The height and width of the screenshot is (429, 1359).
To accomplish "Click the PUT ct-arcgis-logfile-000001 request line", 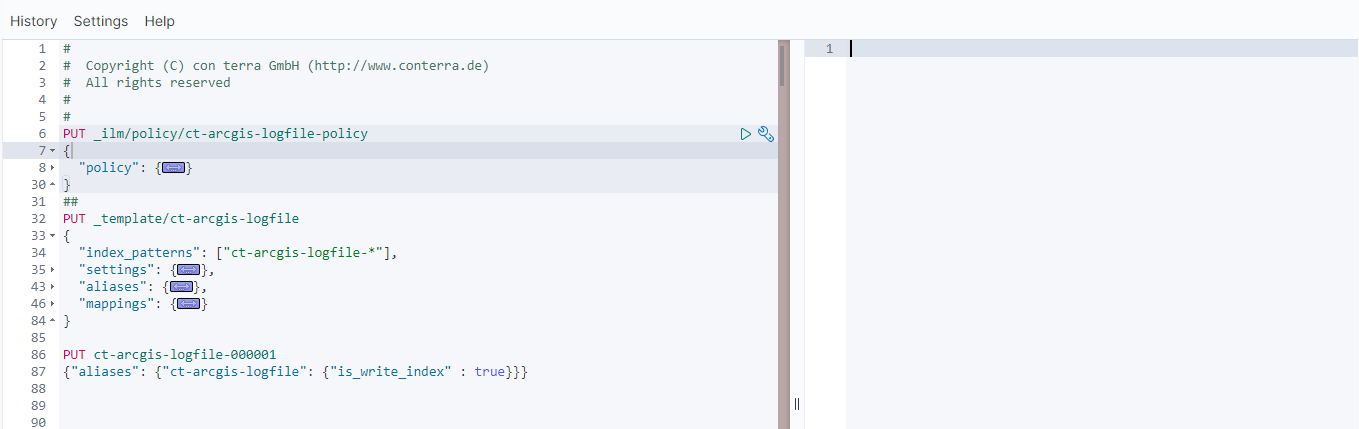I will [x=169, y=355].
